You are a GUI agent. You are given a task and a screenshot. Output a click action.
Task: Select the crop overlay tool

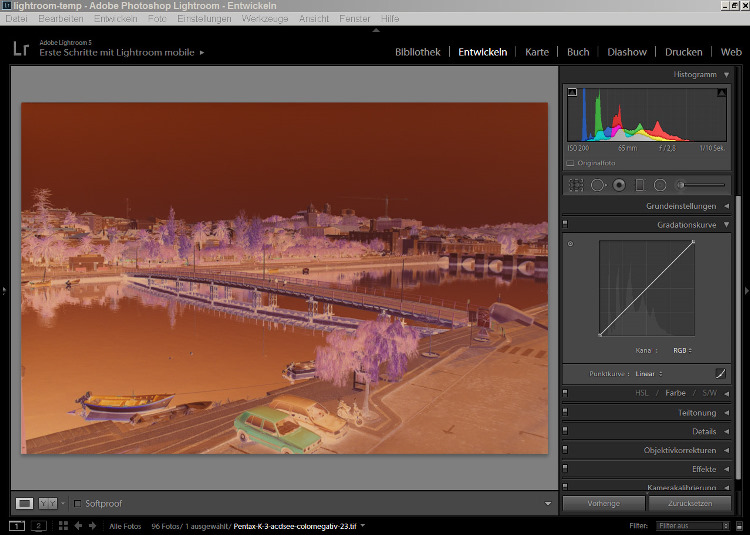tap(576, 185)
